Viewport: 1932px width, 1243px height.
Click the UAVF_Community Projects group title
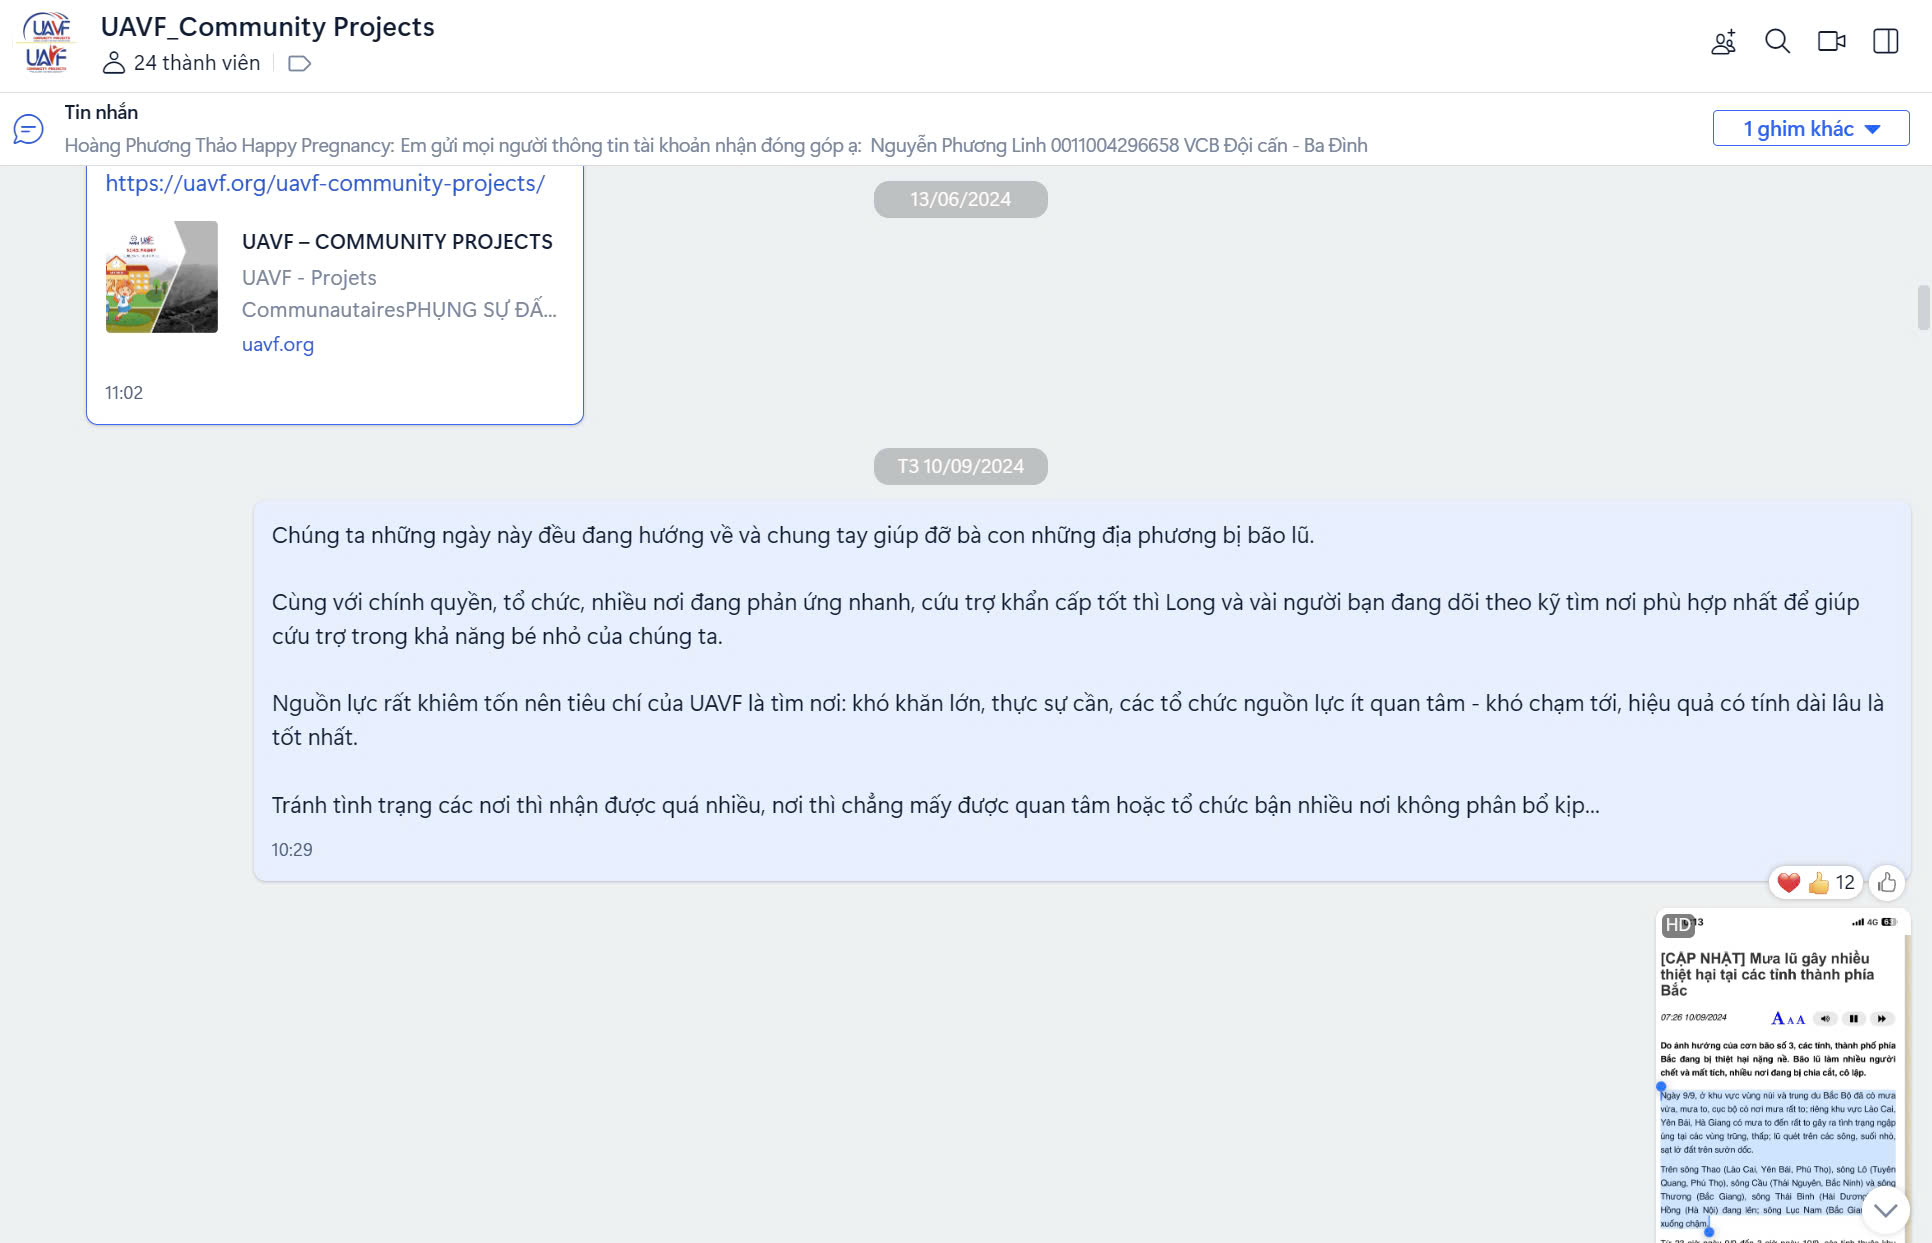[x=267, y=27]
